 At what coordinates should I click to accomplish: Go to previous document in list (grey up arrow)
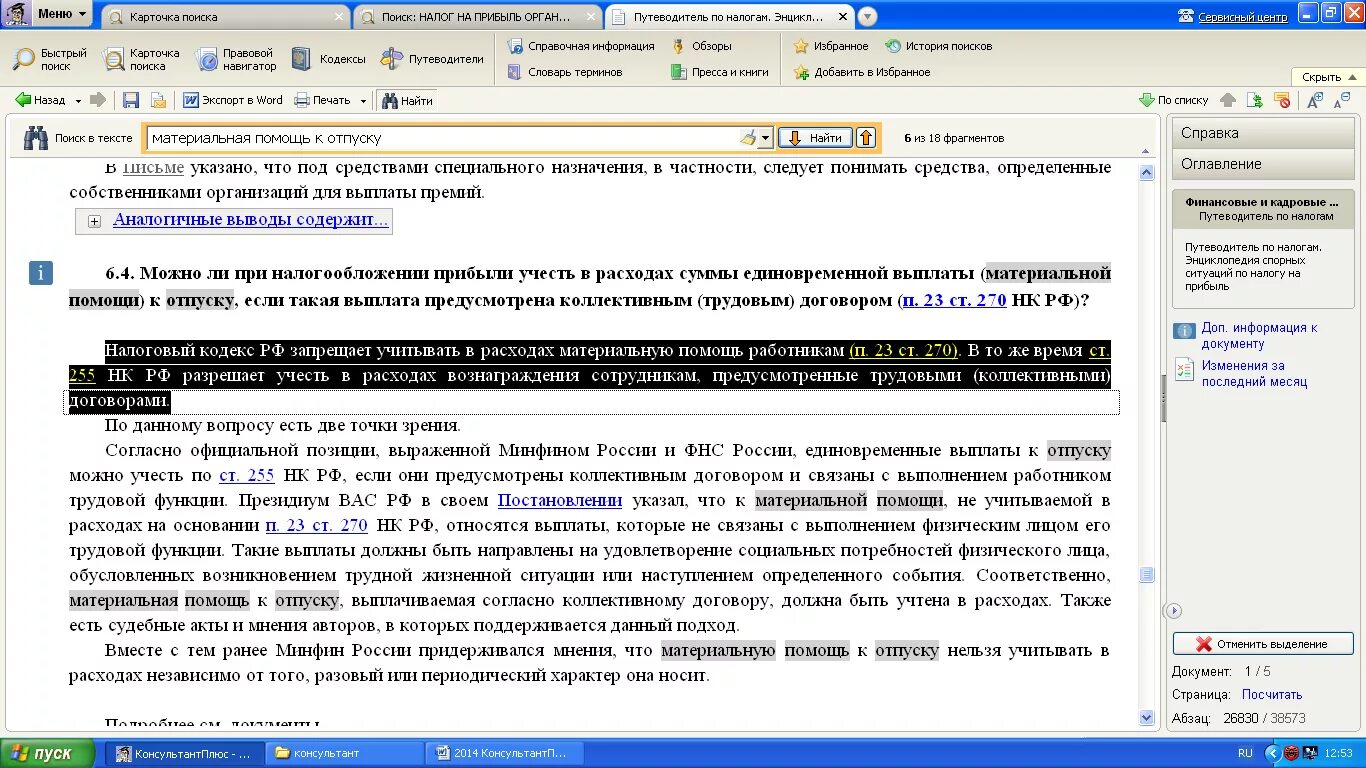point(1228,100)
